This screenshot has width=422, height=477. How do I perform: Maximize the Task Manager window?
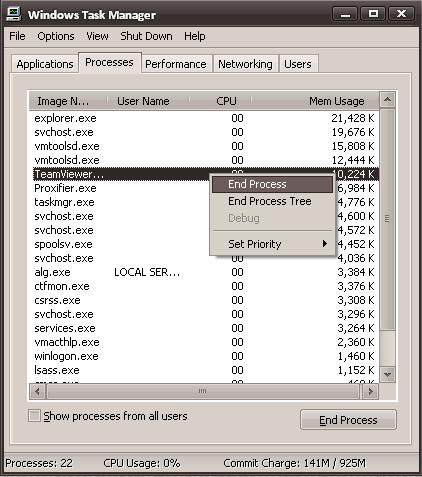(x=373, y=14)
